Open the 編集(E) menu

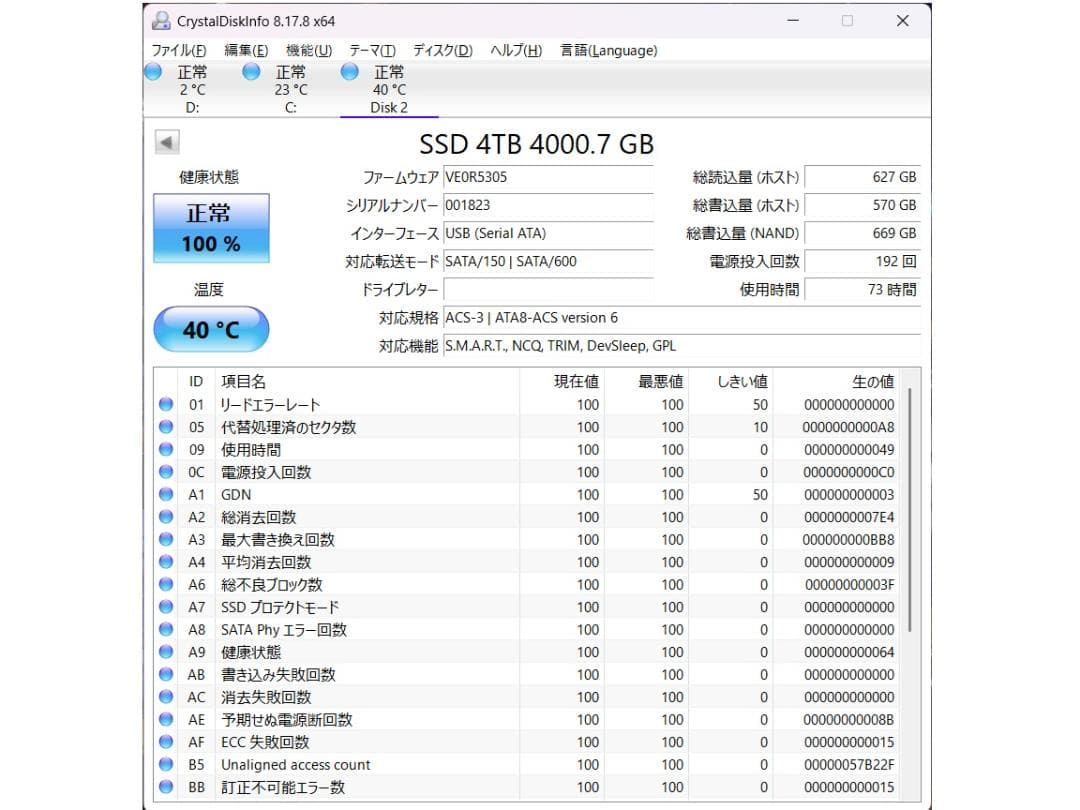pyautogui.click(x=246, y=50)
